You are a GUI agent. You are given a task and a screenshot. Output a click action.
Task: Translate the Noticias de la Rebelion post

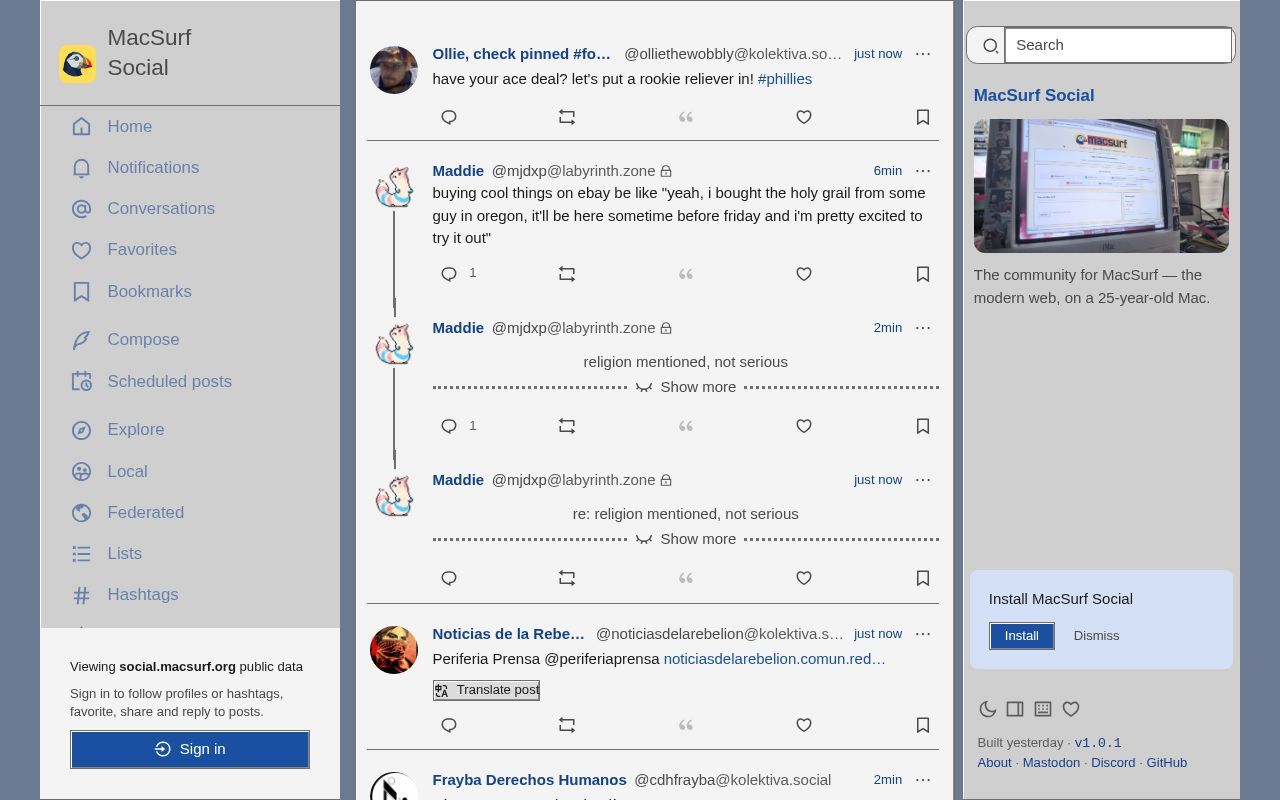click(486, 690)
